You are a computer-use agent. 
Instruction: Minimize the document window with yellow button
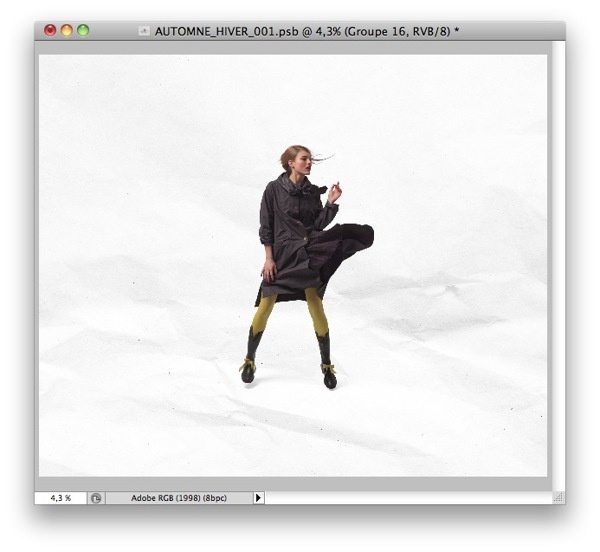point(67,30)
